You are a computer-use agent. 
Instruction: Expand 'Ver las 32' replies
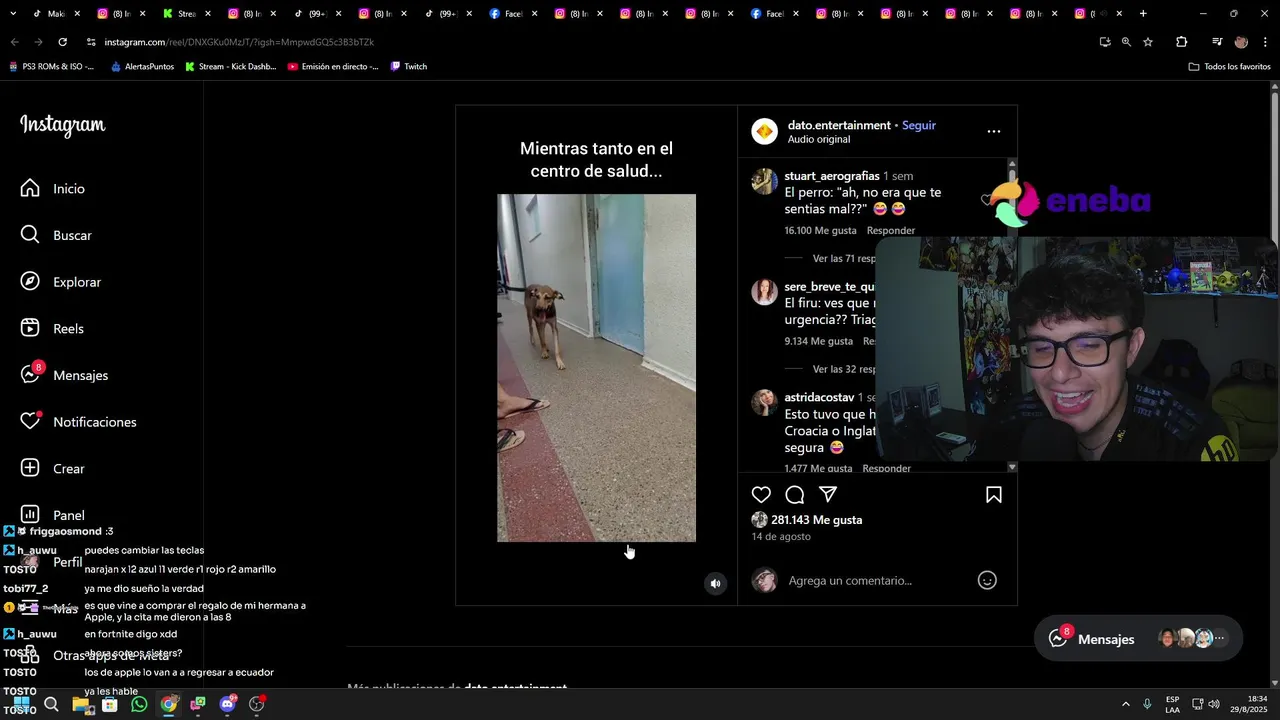pyautogui.click(x=844, y=369)
